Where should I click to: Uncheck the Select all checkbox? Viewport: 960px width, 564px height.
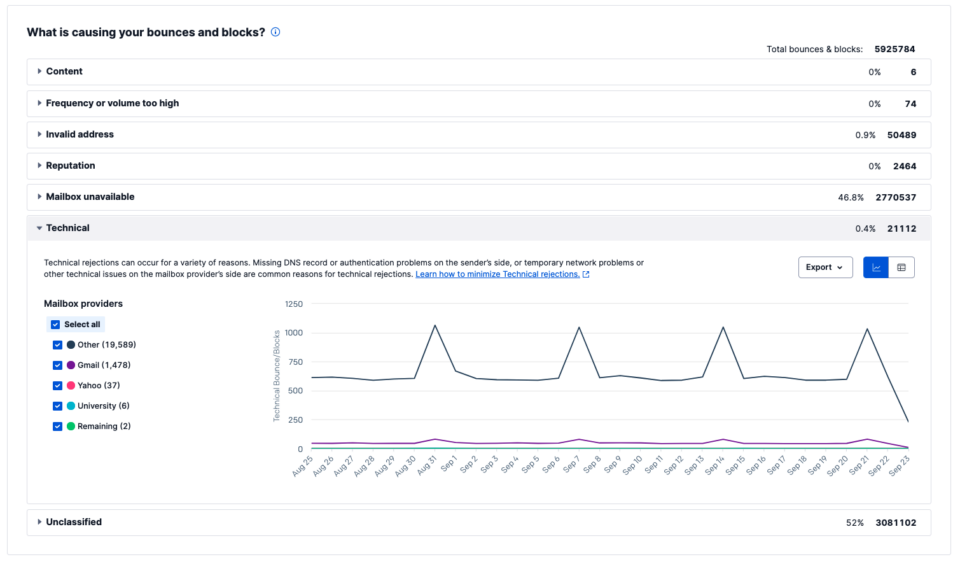[54, 324]
